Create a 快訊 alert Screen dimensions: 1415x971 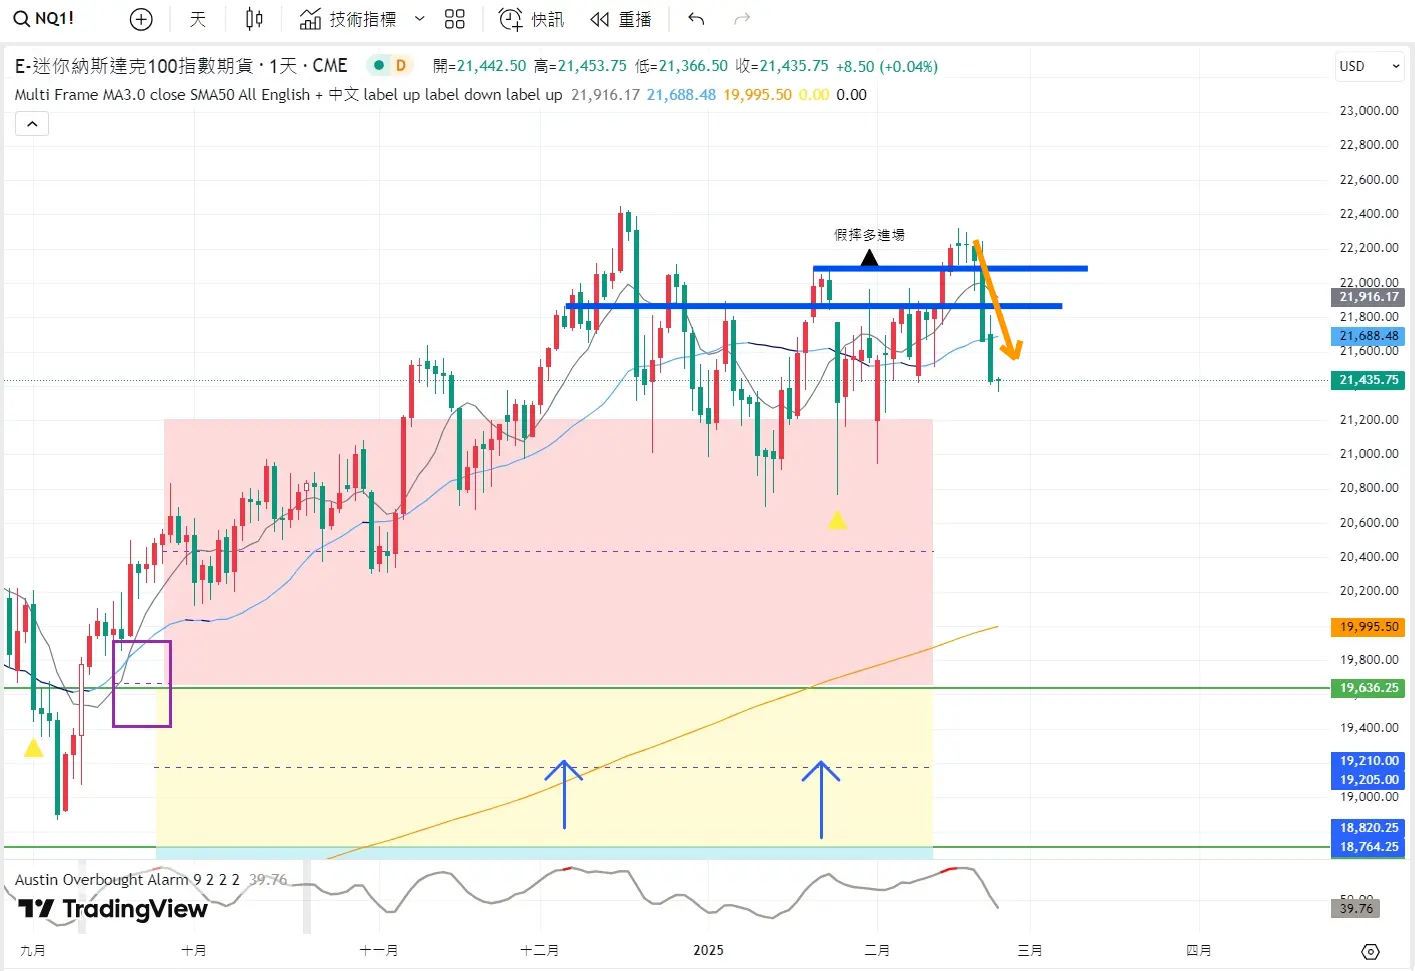tap(531, 19)
